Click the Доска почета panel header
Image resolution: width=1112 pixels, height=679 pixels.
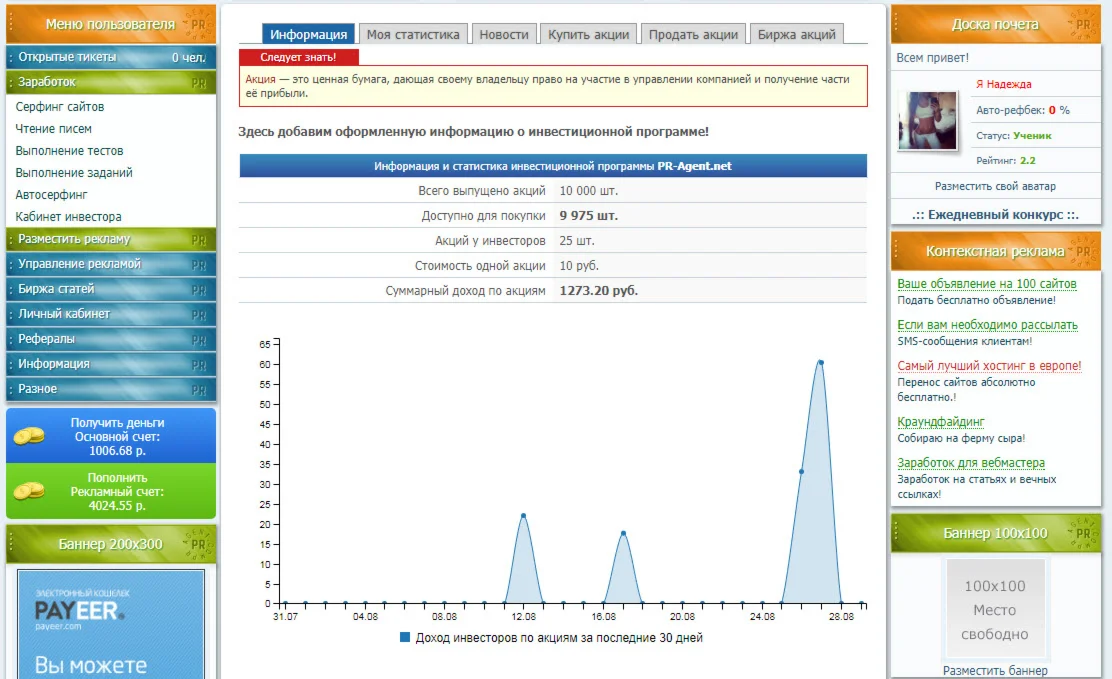click(995, 25)
